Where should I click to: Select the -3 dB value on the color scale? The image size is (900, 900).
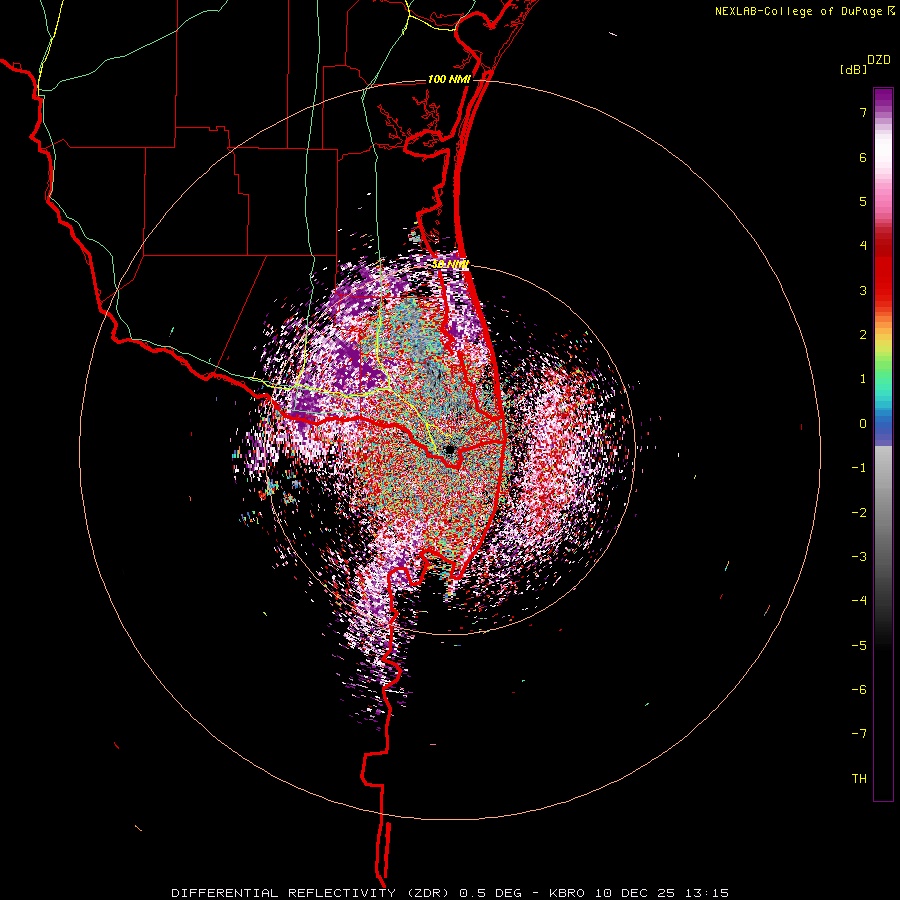pos(859,557)
